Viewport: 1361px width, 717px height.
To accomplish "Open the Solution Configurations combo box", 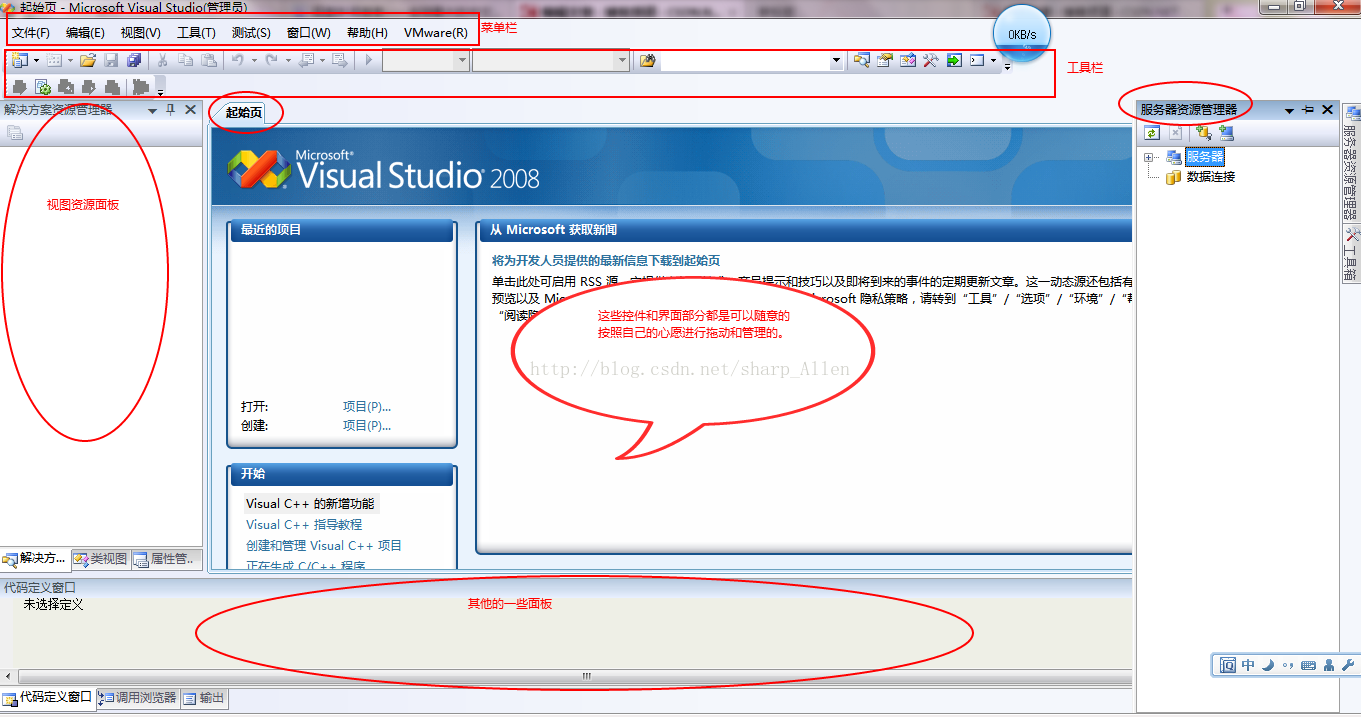I will coord(426,60).
